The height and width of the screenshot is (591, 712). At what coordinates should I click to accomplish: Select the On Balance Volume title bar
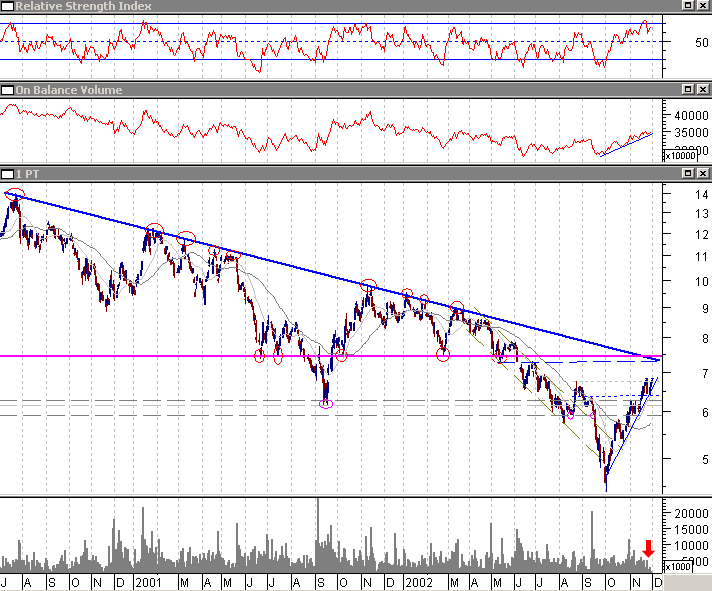point(356,90)
